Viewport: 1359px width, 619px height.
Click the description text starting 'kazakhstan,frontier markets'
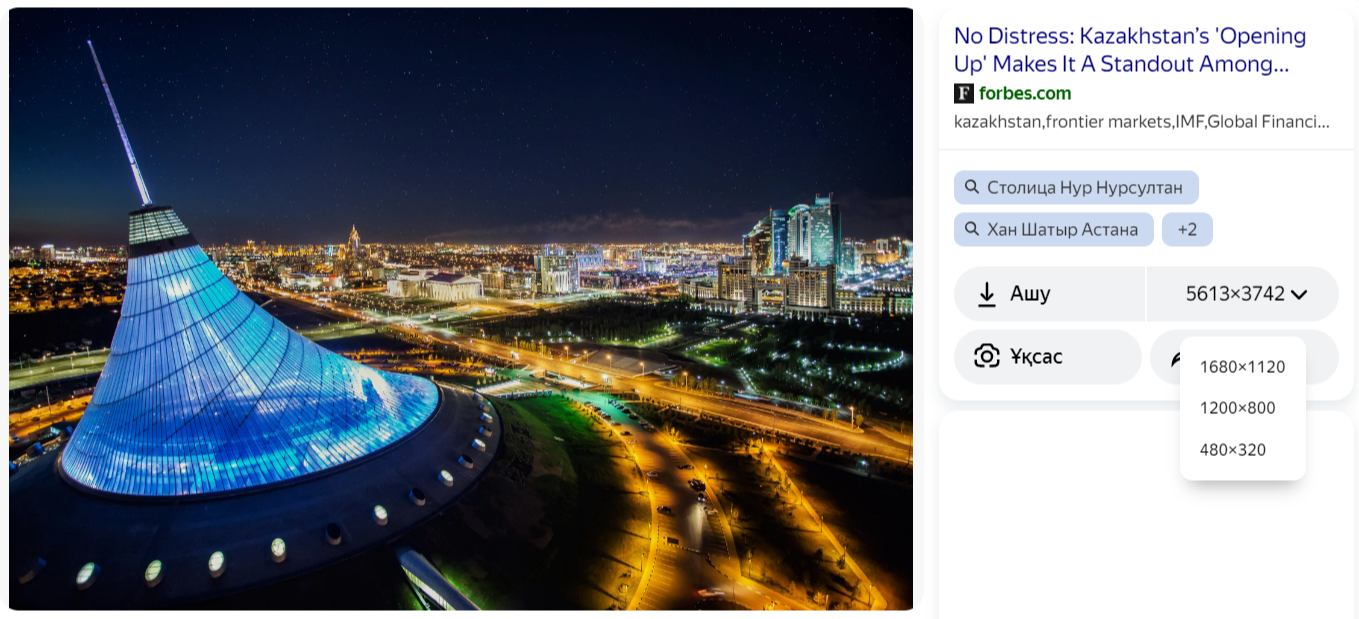[1142, 122]
